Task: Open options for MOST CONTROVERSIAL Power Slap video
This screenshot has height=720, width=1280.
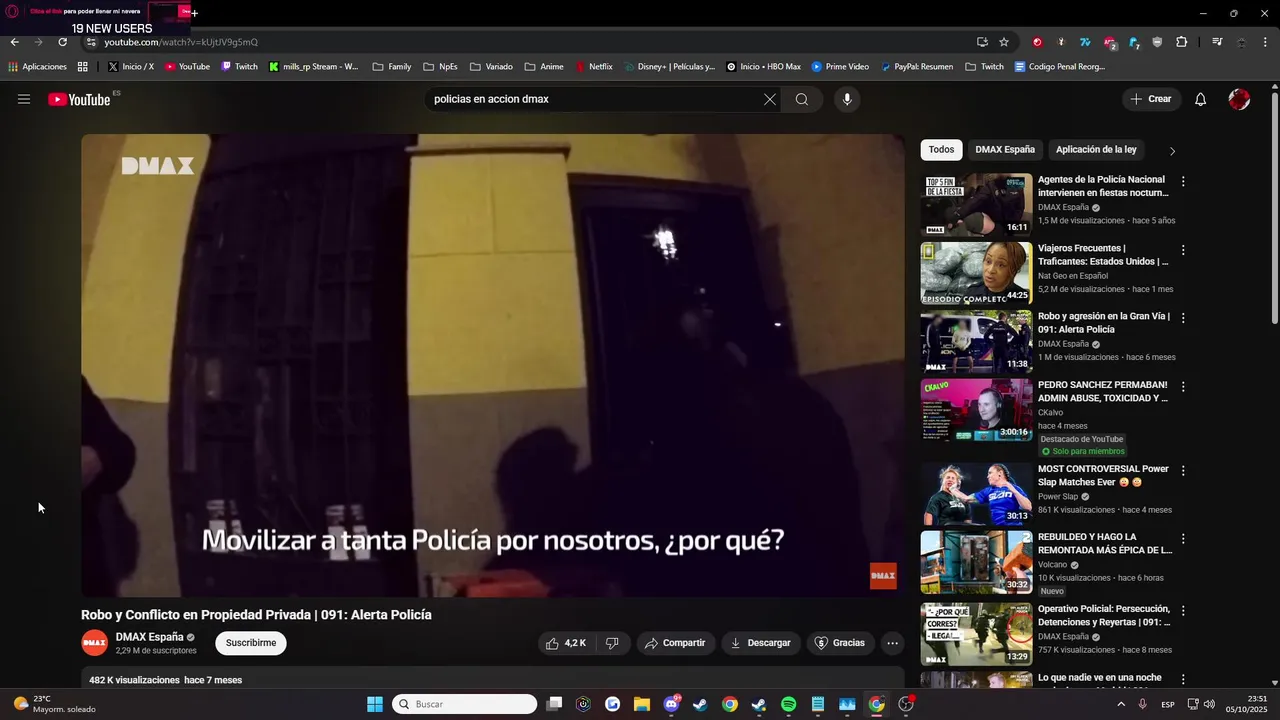Action: pos(1183,470)
